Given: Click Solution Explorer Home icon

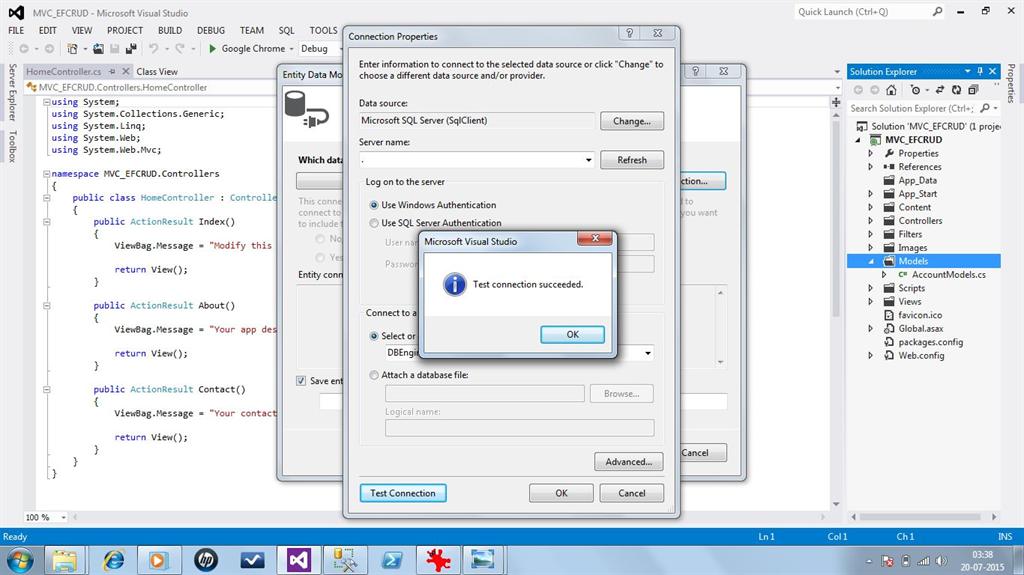Looking at the screenshot, I should coord(891,90).
